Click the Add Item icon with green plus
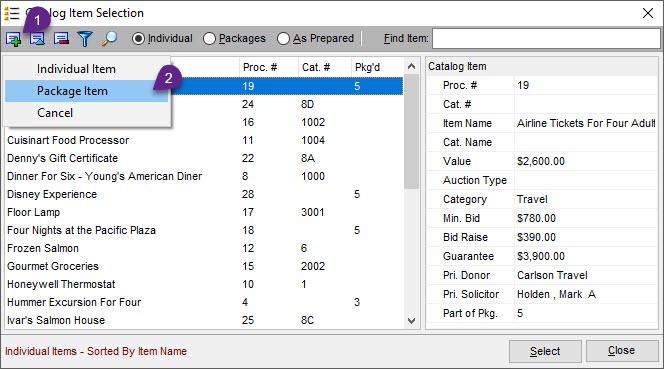The height and width of the screenshot is (369, 664). click(13, 39)
